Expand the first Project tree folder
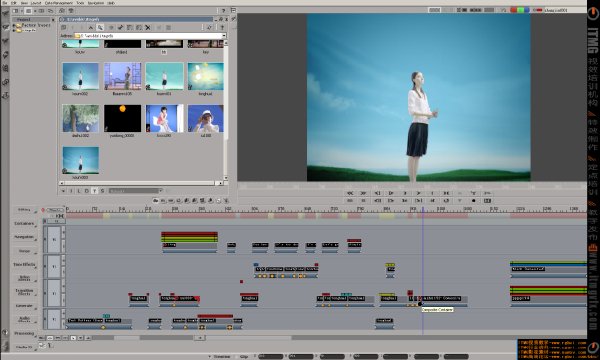The height and width of the screenshot is (360, 600). point(15,25)
